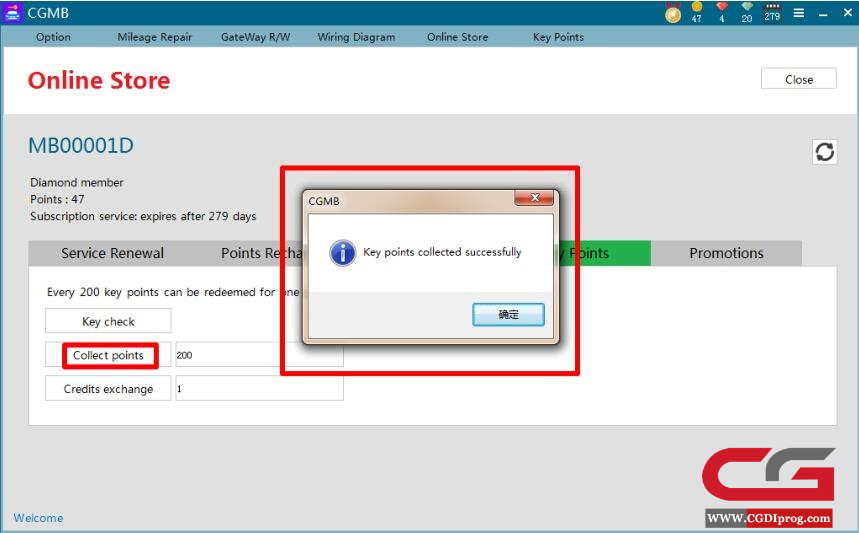
Task: Click the subscription expires after 279 days text
Action: click(143, 216)
